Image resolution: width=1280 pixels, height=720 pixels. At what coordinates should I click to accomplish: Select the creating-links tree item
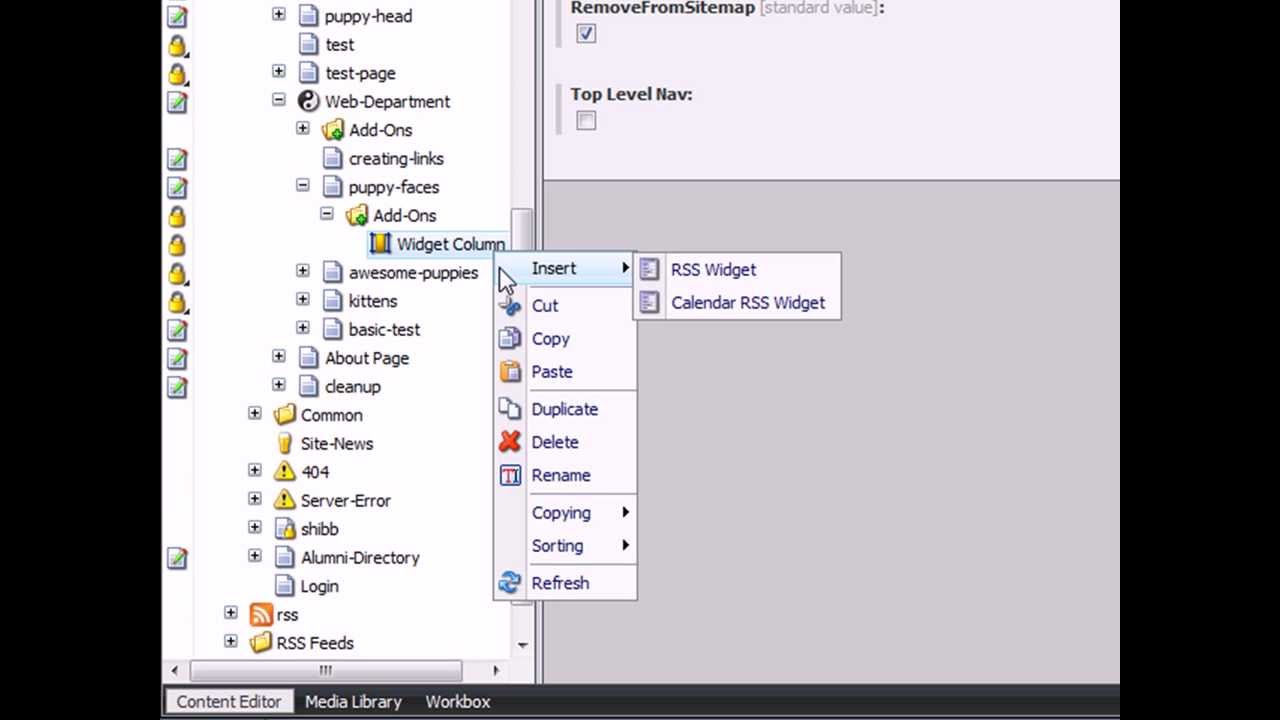pyautogui.click(x=396, y=159)
